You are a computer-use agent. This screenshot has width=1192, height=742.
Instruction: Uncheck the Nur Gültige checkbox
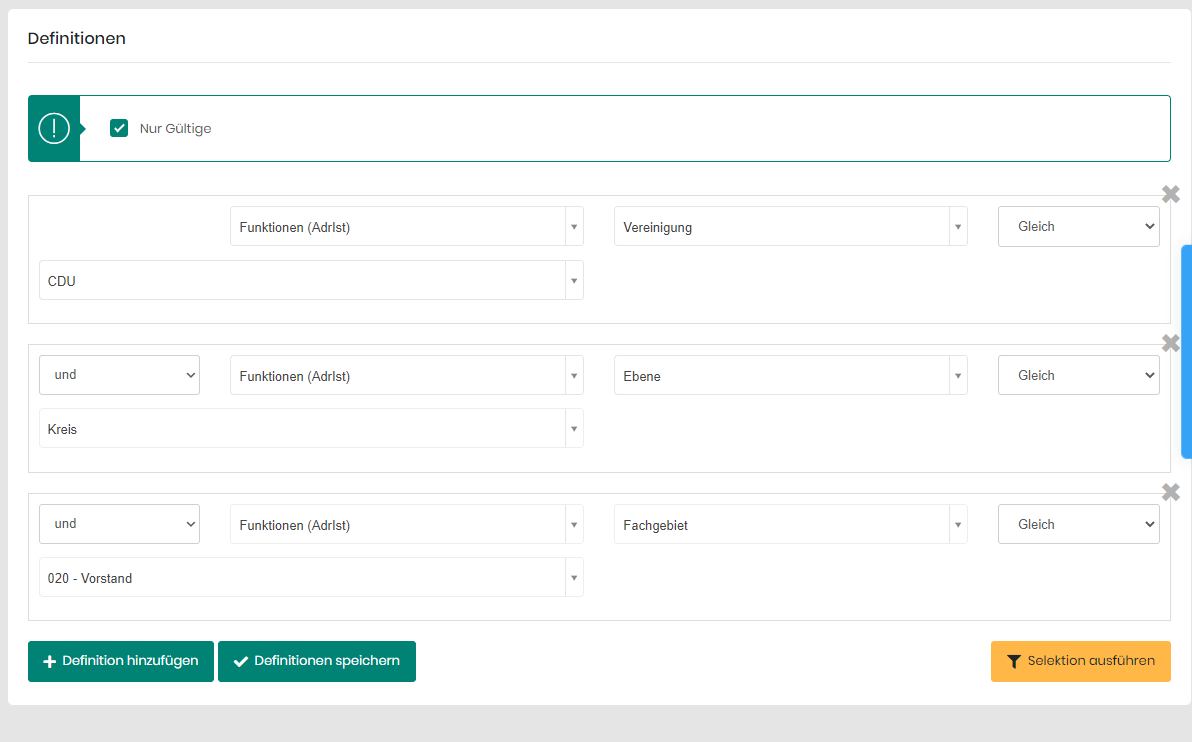coord(119,128)
